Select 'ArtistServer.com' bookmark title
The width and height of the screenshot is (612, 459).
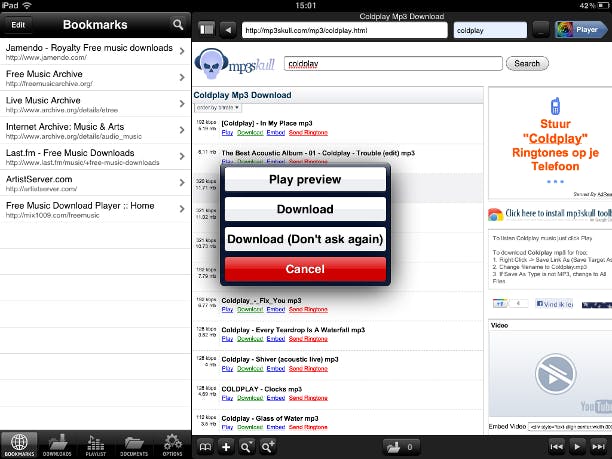click(x=39, y=179)
